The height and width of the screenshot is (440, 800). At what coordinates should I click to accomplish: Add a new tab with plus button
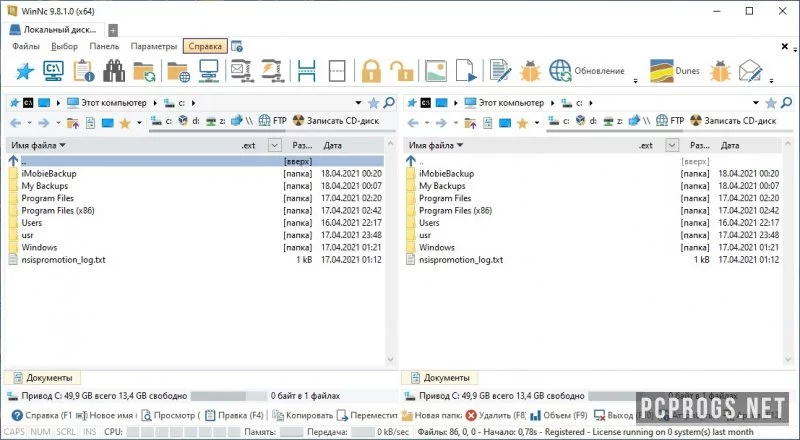113,30
